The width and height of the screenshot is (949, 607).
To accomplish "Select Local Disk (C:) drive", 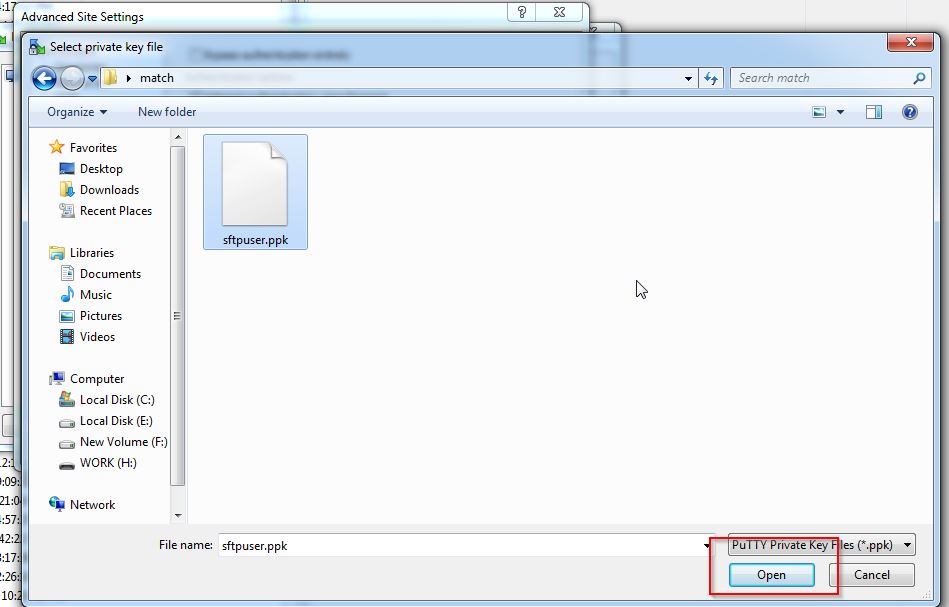I will [116, 400].
